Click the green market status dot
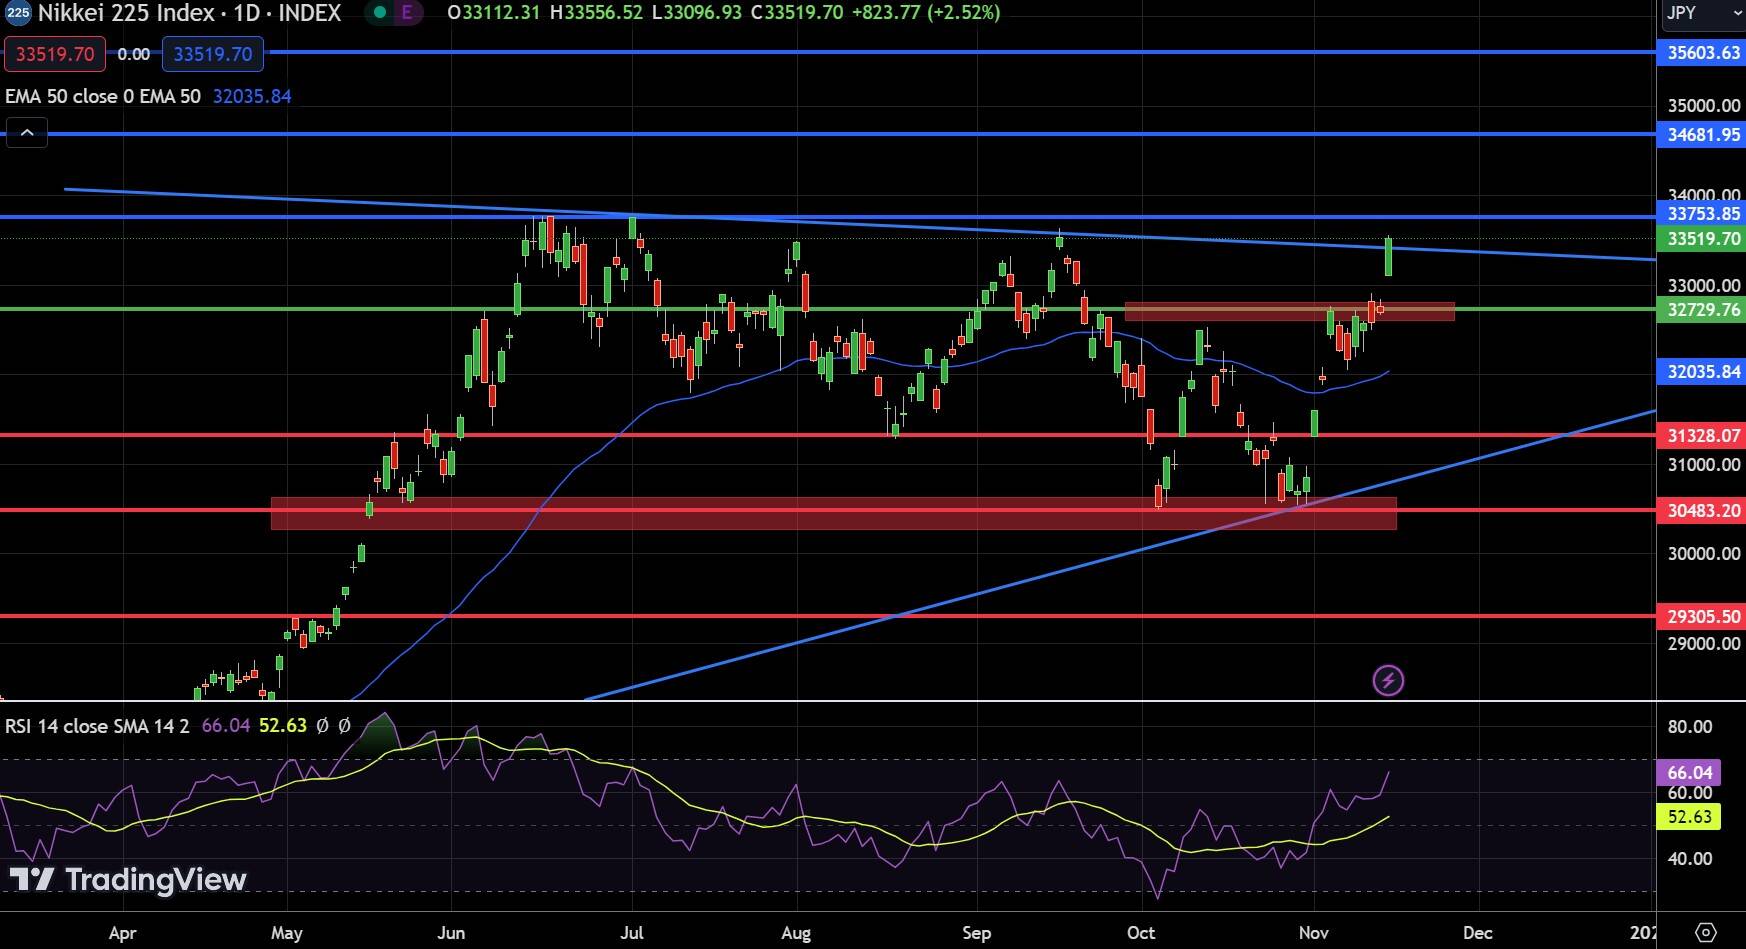1746x949 pixels. (380, 13)
